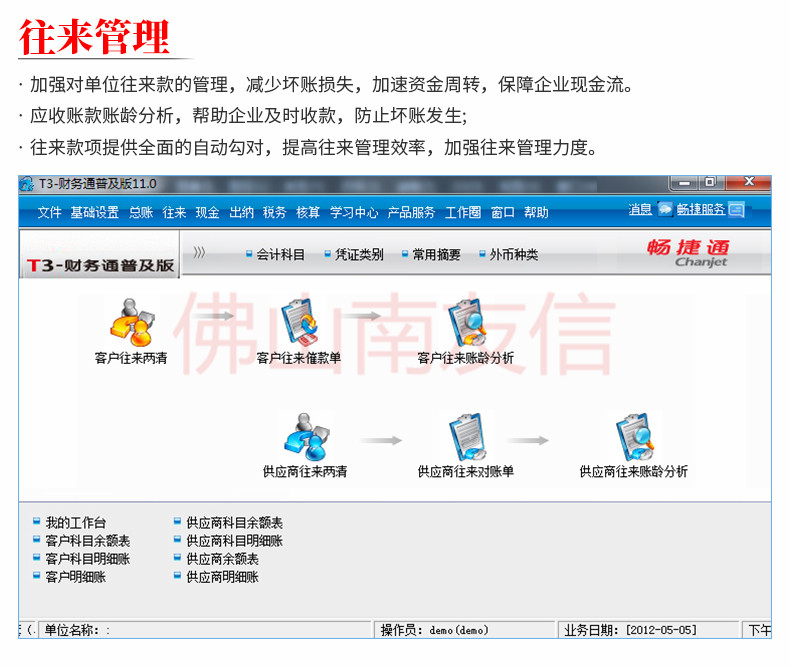Image resolution: width=790 pixels, height=667 pixels.
Task: Open the 基础设置 menu
Action: click(95, 213)
